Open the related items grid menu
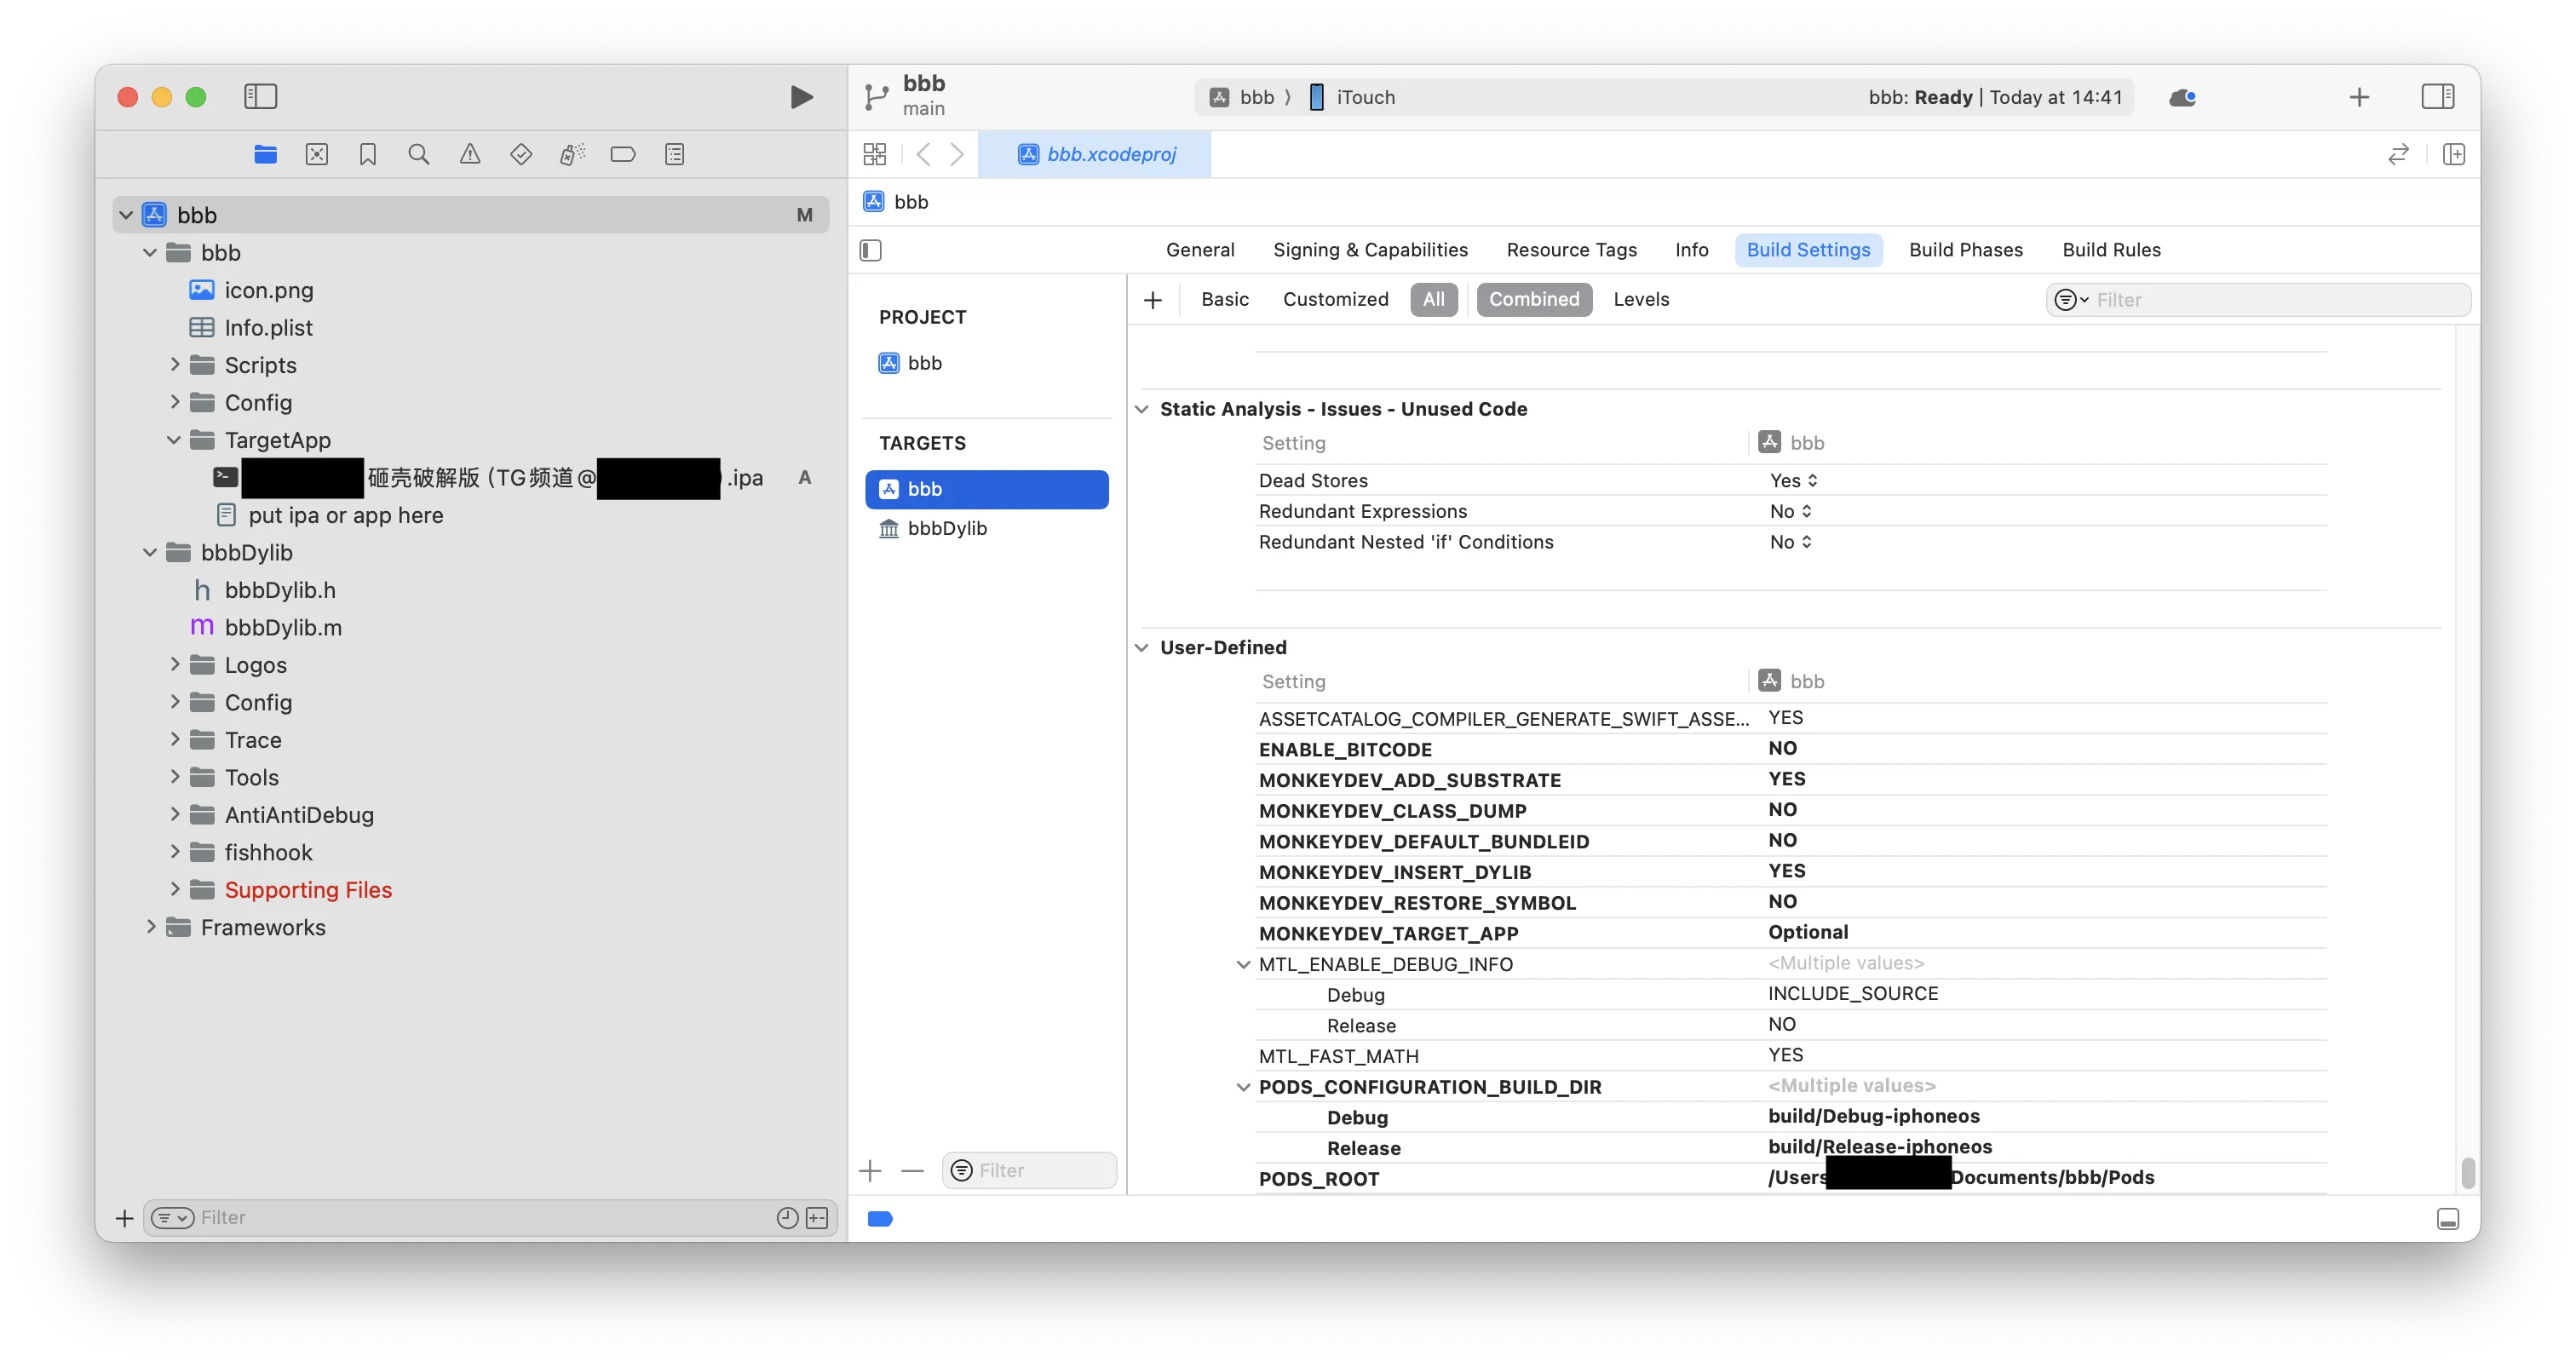Screen dimensions: 2576x1368 coord(875,154)
